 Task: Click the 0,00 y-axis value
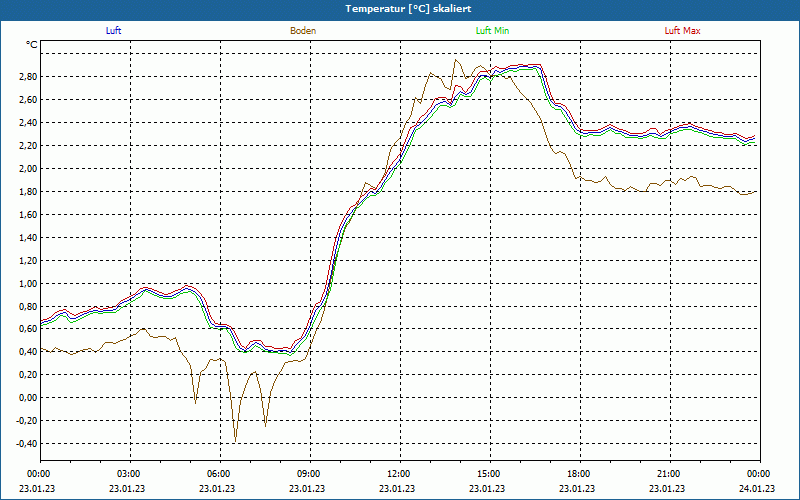pos(28,397)
